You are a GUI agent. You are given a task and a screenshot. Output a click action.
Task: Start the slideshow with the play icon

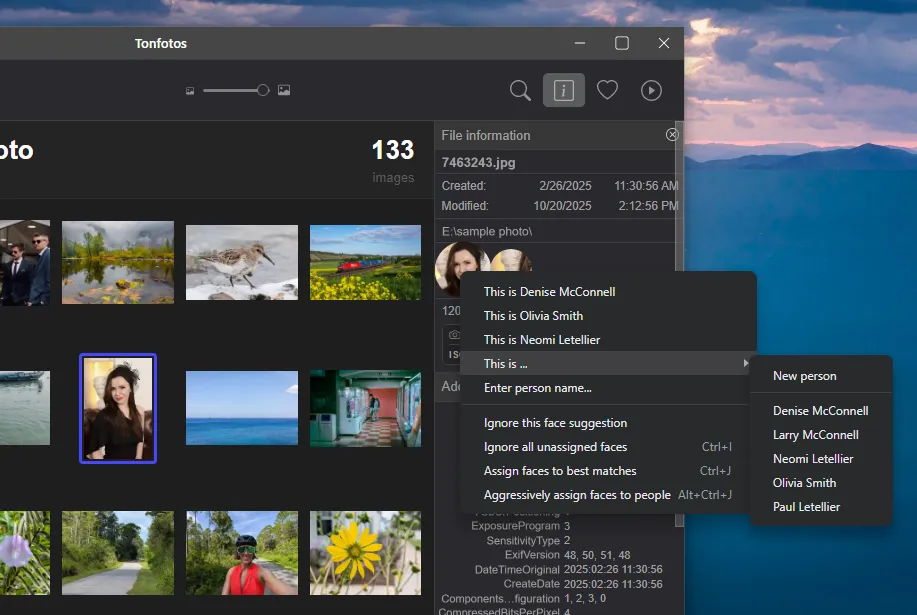[651, 90]
